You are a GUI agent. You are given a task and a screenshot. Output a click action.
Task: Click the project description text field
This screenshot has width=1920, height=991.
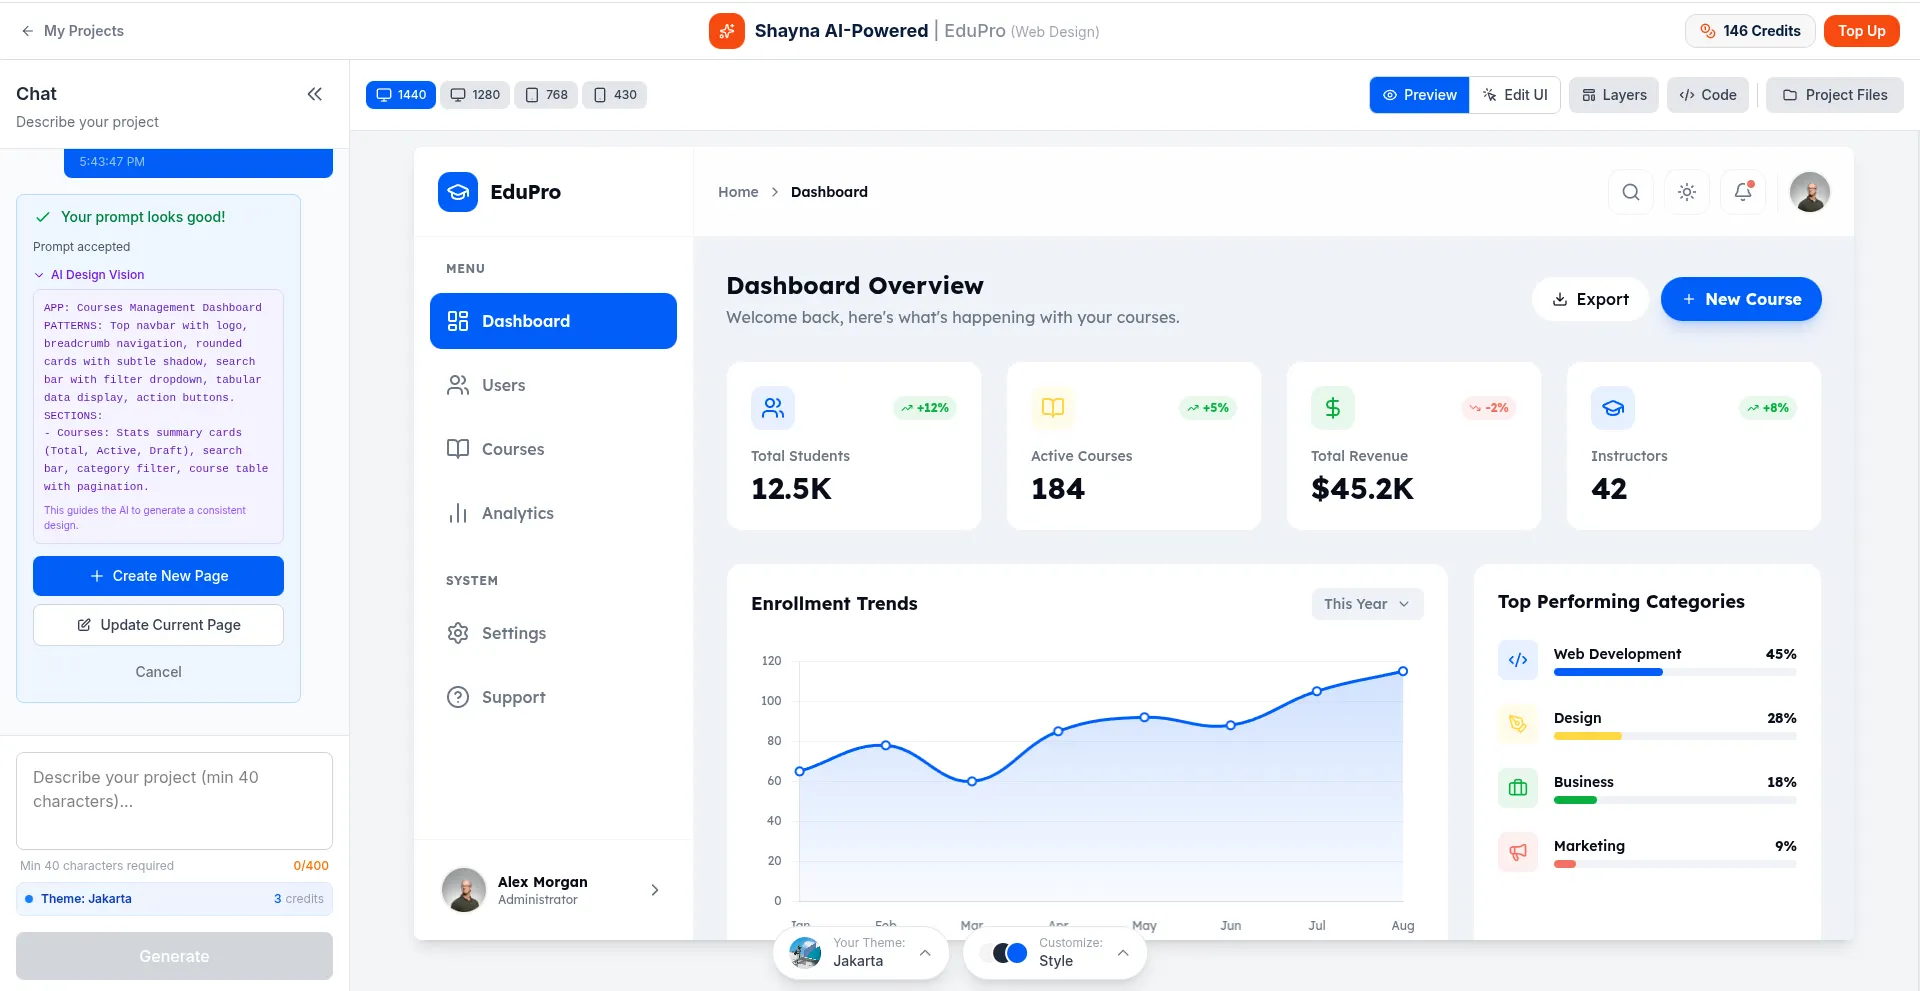click(x=174, y=800)
